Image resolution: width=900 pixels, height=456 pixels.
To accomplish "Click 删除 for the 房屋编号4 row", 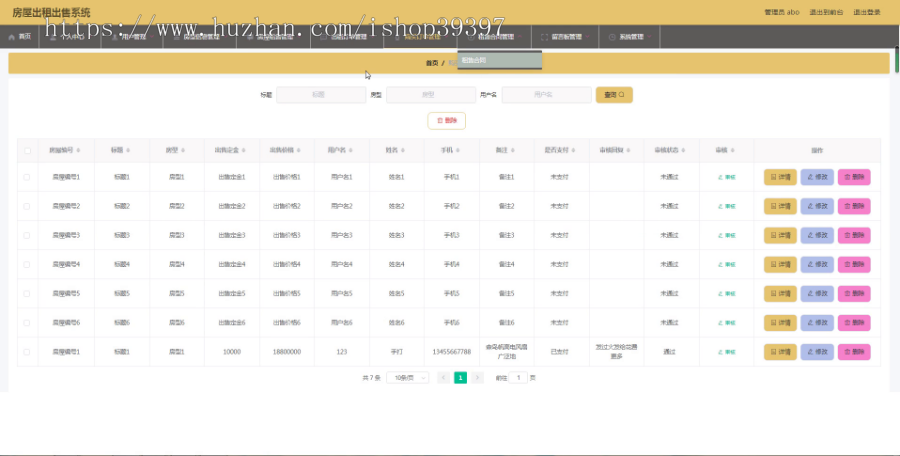I will [x=854, y=265].
